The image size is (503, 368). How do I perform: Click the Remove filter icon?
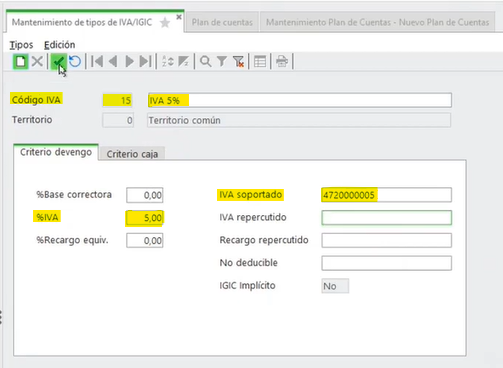click(238, 61)
